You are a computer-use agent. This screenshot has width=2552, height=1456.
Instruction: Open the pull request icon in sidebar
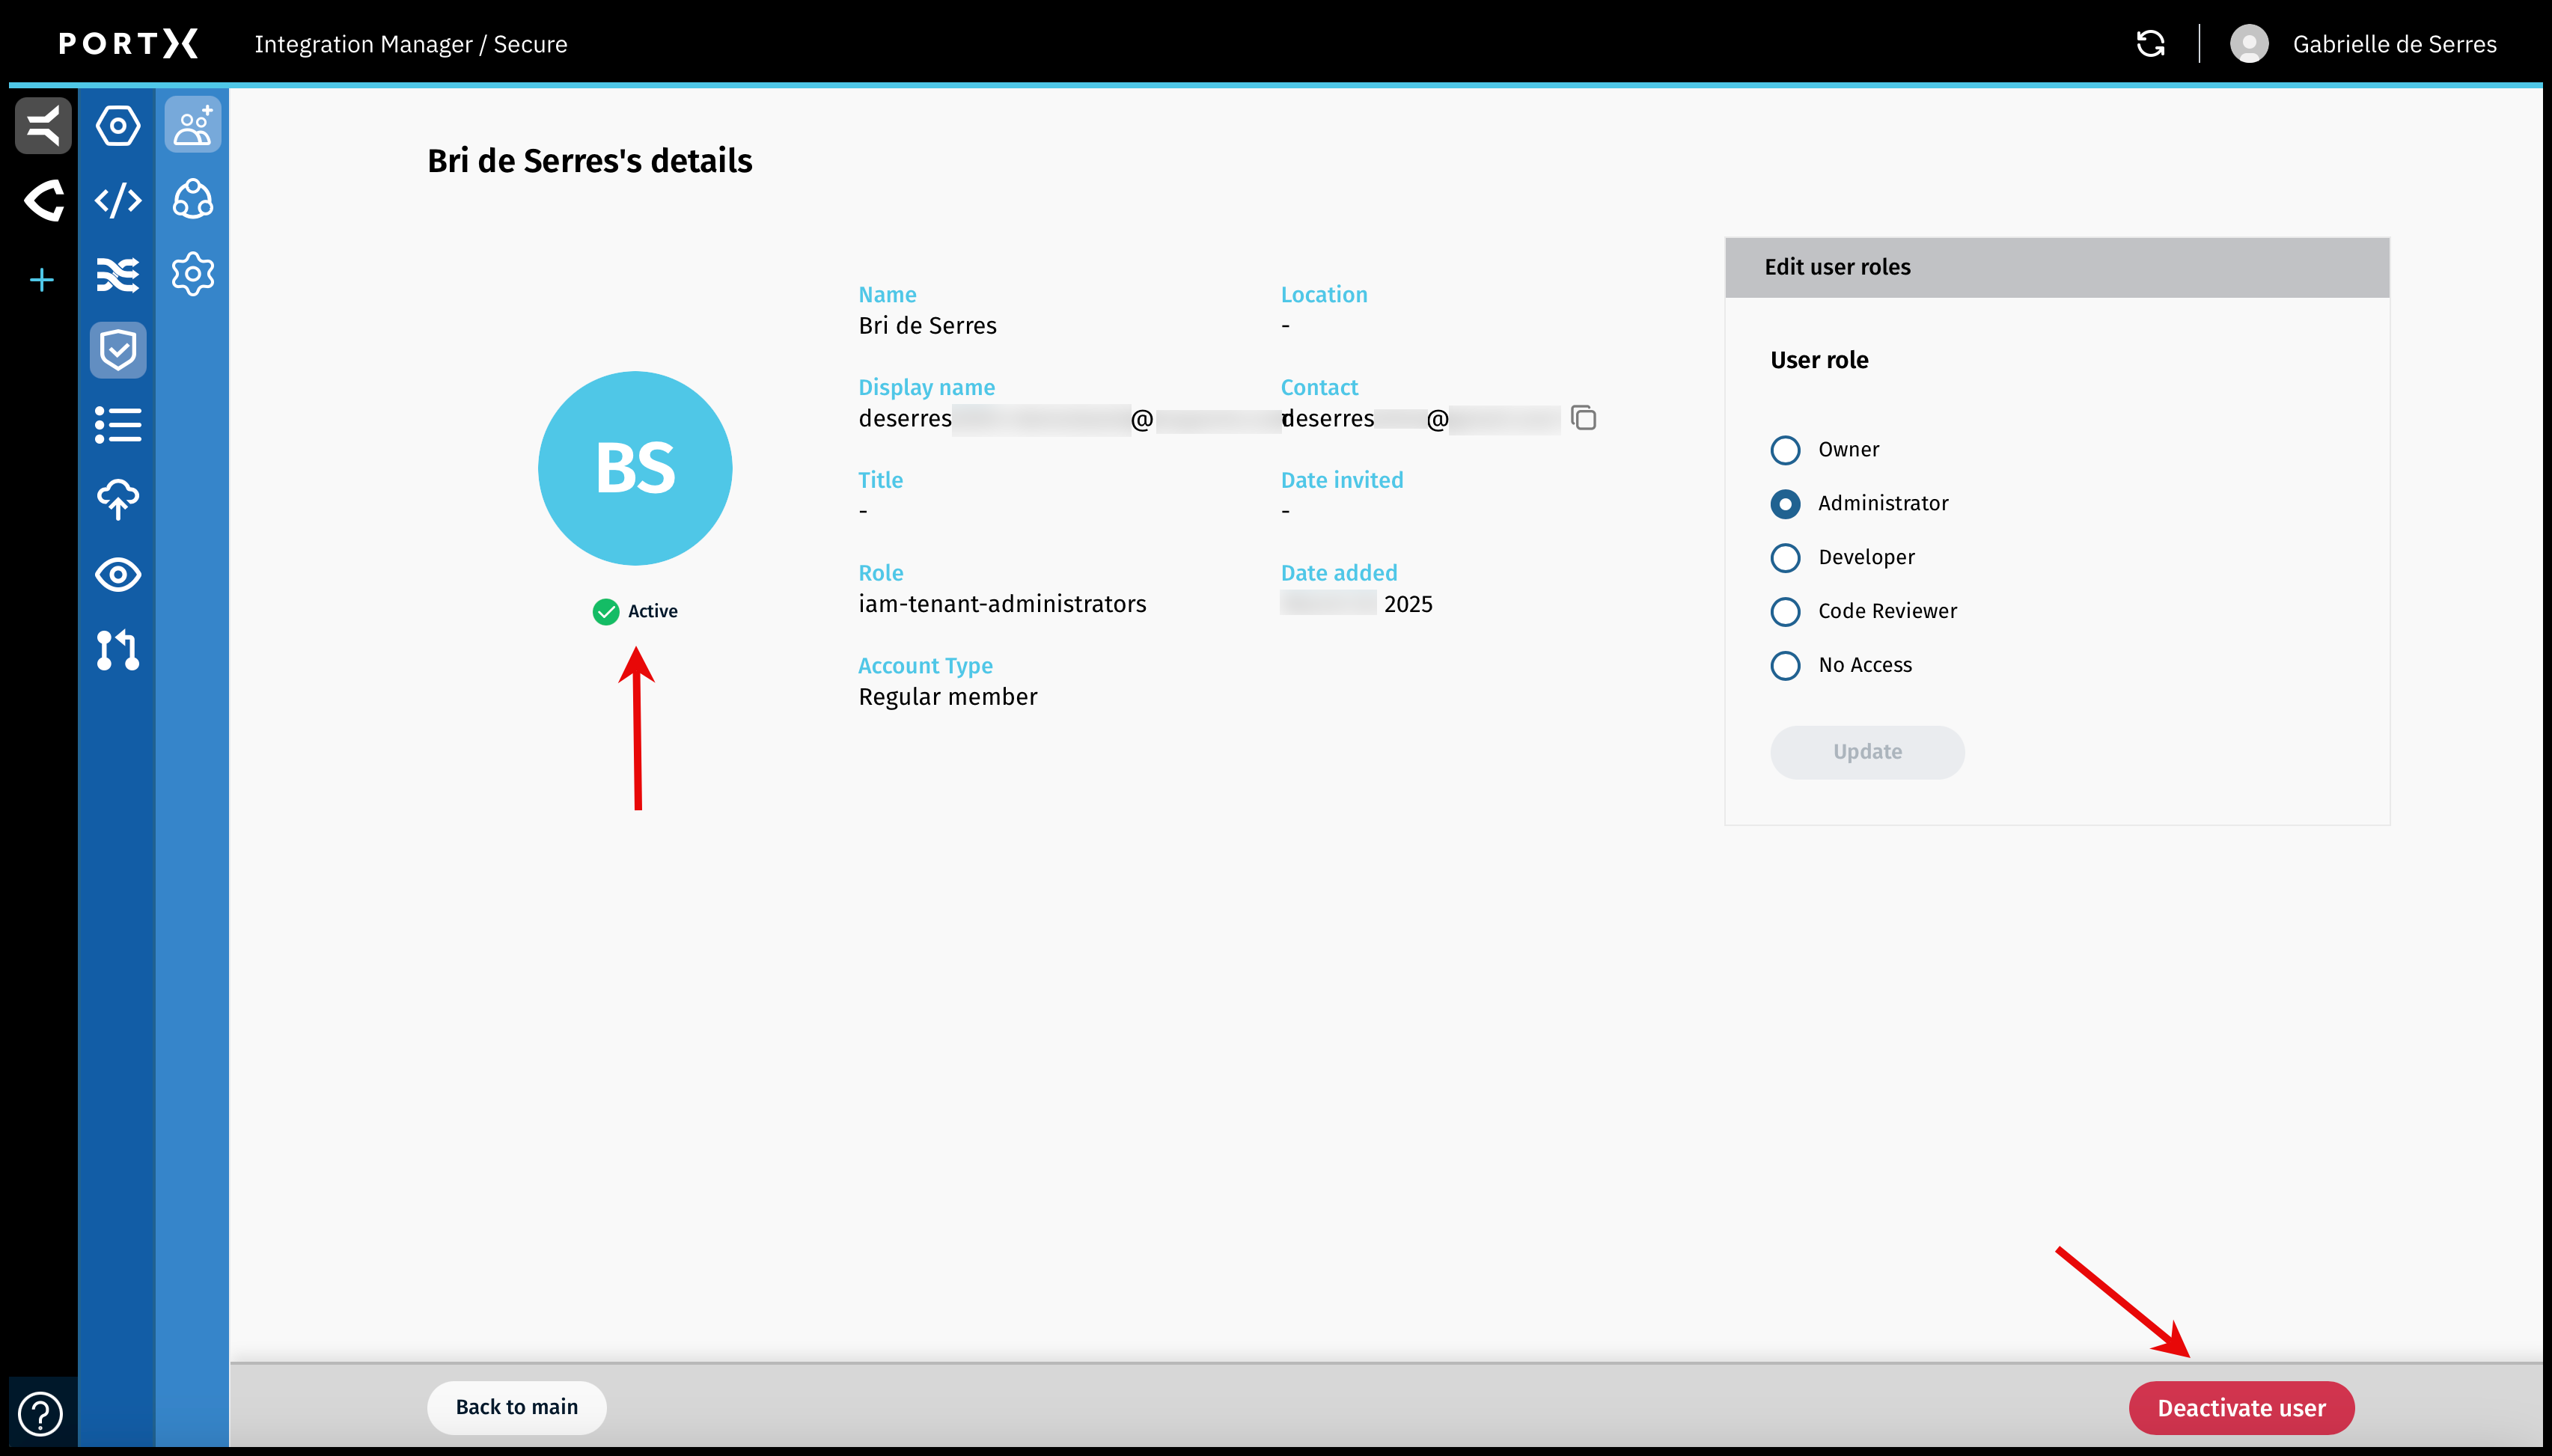coord(118,650)
